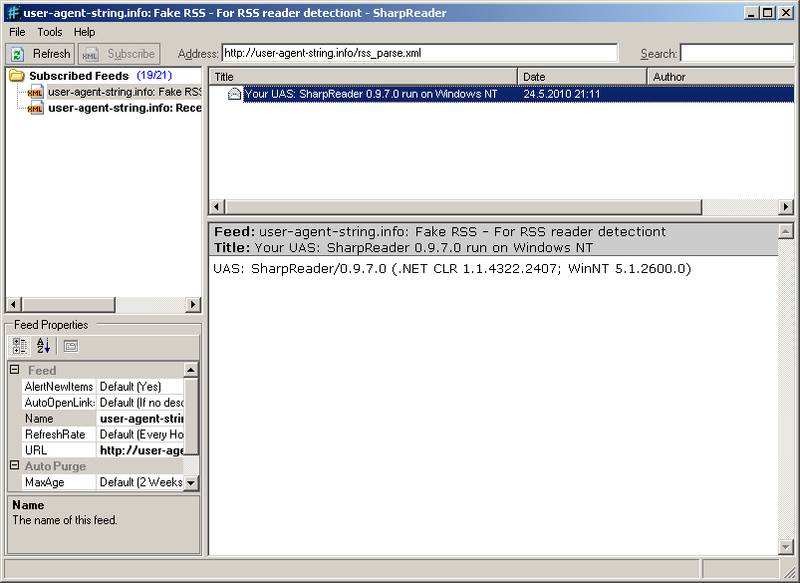
Task: Select the bold 'user-agent-string.info: Rece' feed
Action: click(124, 108)
